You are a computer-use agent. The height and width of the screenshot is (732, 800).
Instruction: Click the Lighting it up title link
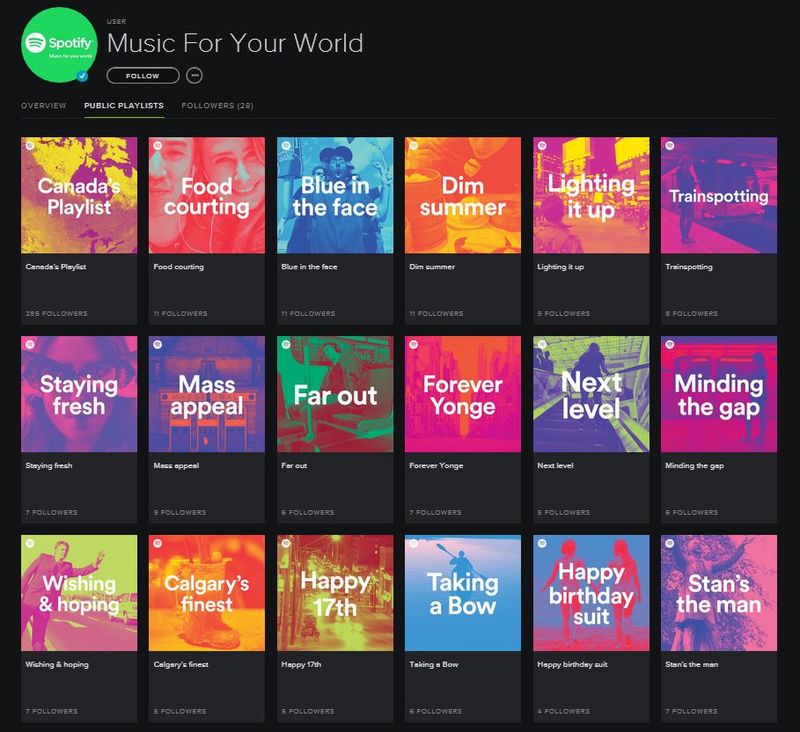coord(561,267)
